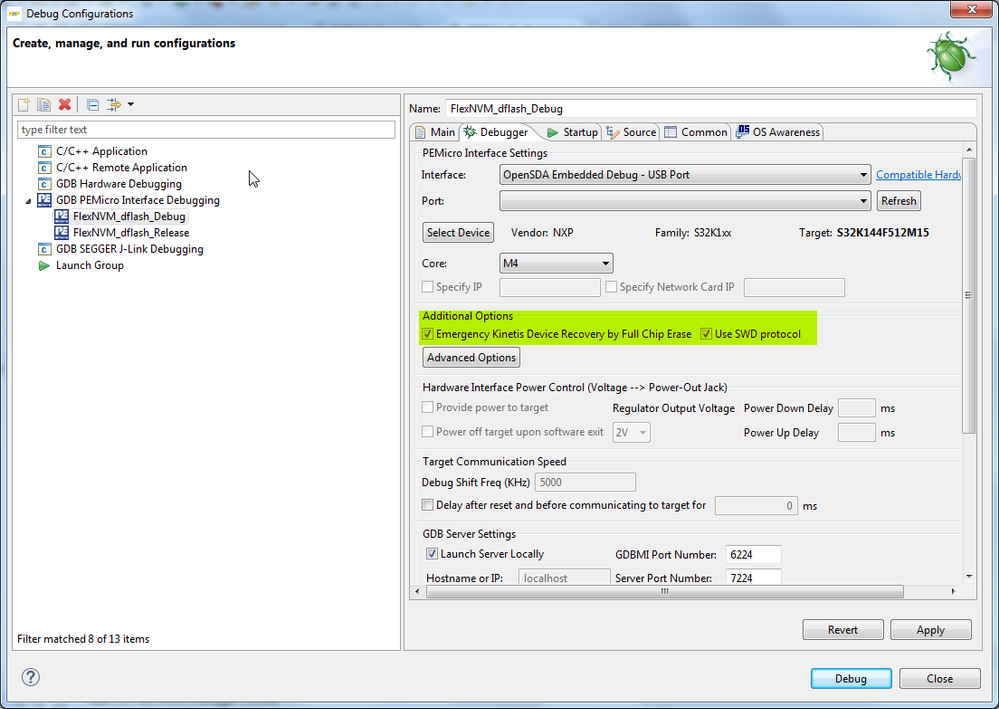Enable Delay after reset checkbox
The height and width of the screenshot is (709, 999).
[x=428, y=505]
